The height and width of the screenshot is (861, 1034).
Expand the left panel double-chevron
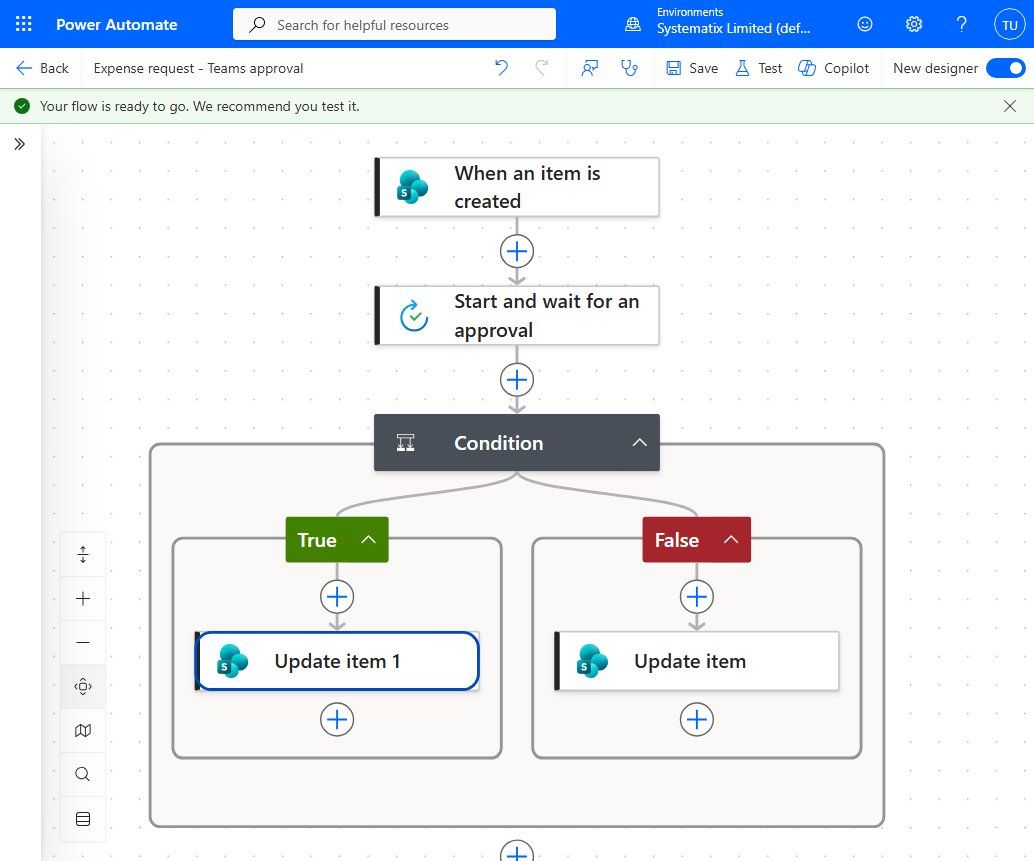tap(20, 144)
